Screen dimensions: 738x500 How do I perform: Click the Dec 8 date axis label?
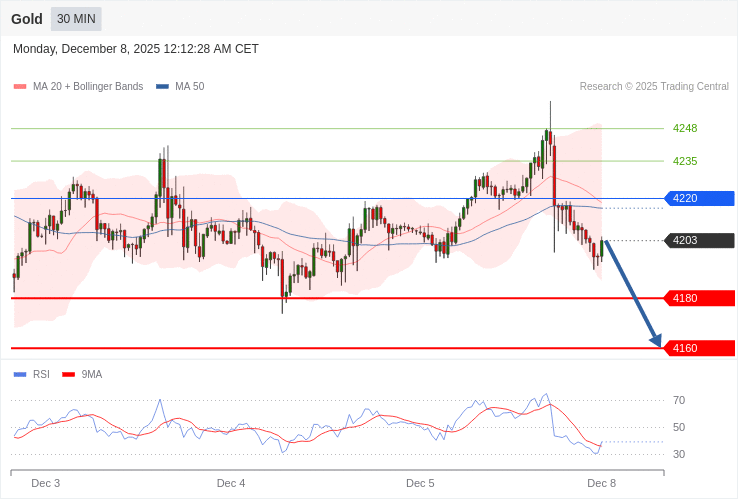click(x=601, y=483)
